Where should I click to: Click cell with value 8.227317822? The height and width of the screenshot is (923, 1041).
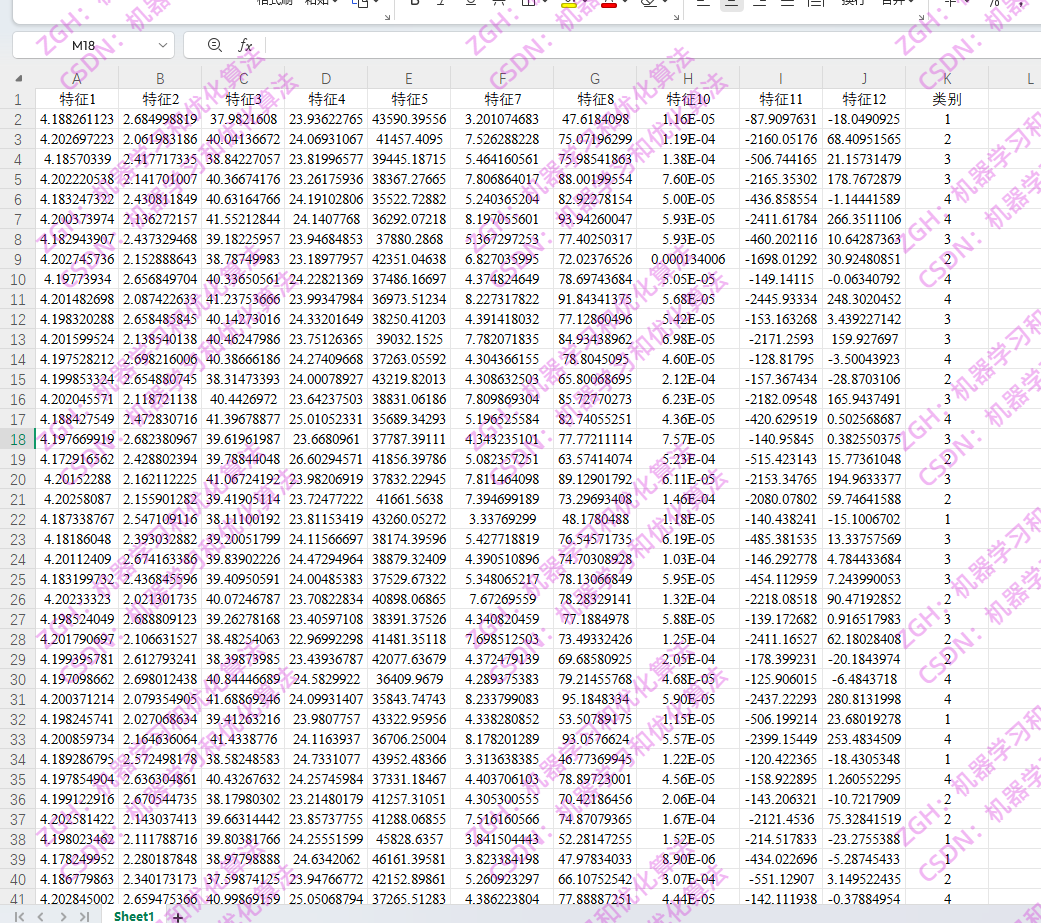pyautogui.click(x=502, y=299)
